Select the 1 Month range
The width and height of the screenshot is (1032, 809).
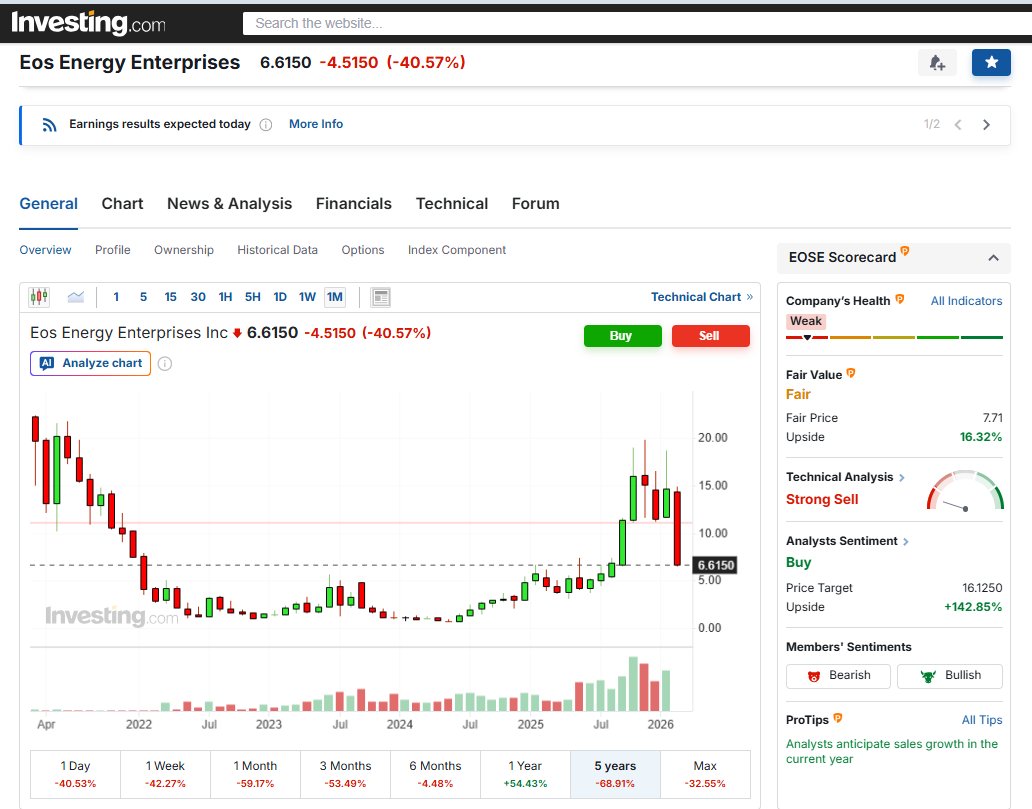[x=255, y=774]
